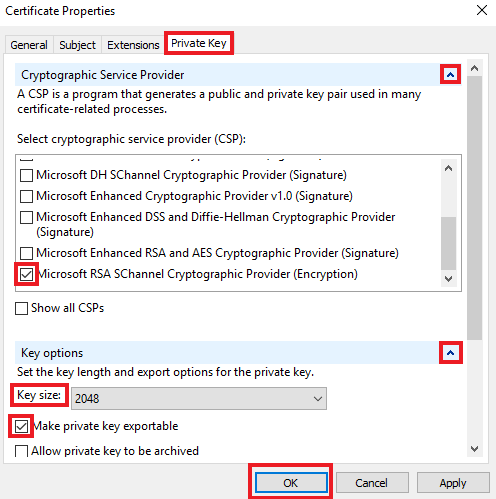Click the Apply button
496x499 pixels.
(x=453, y=483)
